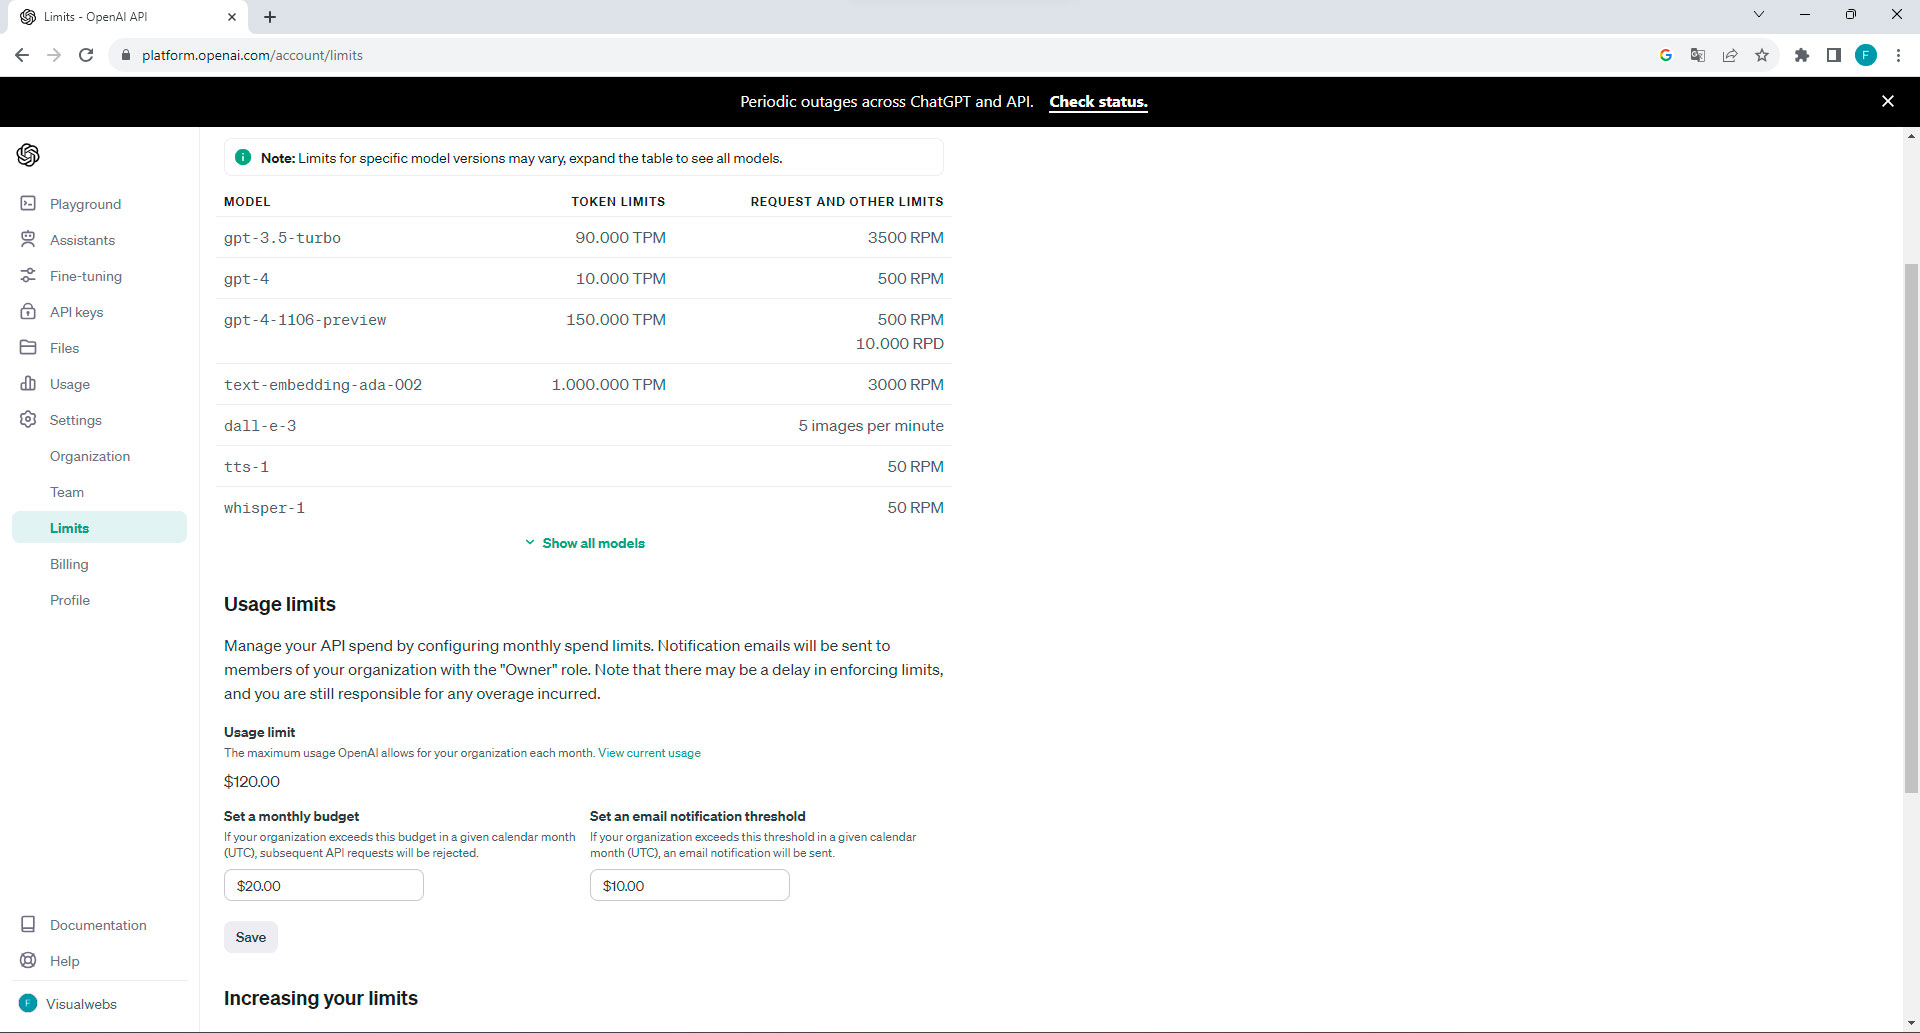1920x1033 pixels.
Task: Click the API keys lock icon
Action: pyautogui.click(x=28, y=311)
